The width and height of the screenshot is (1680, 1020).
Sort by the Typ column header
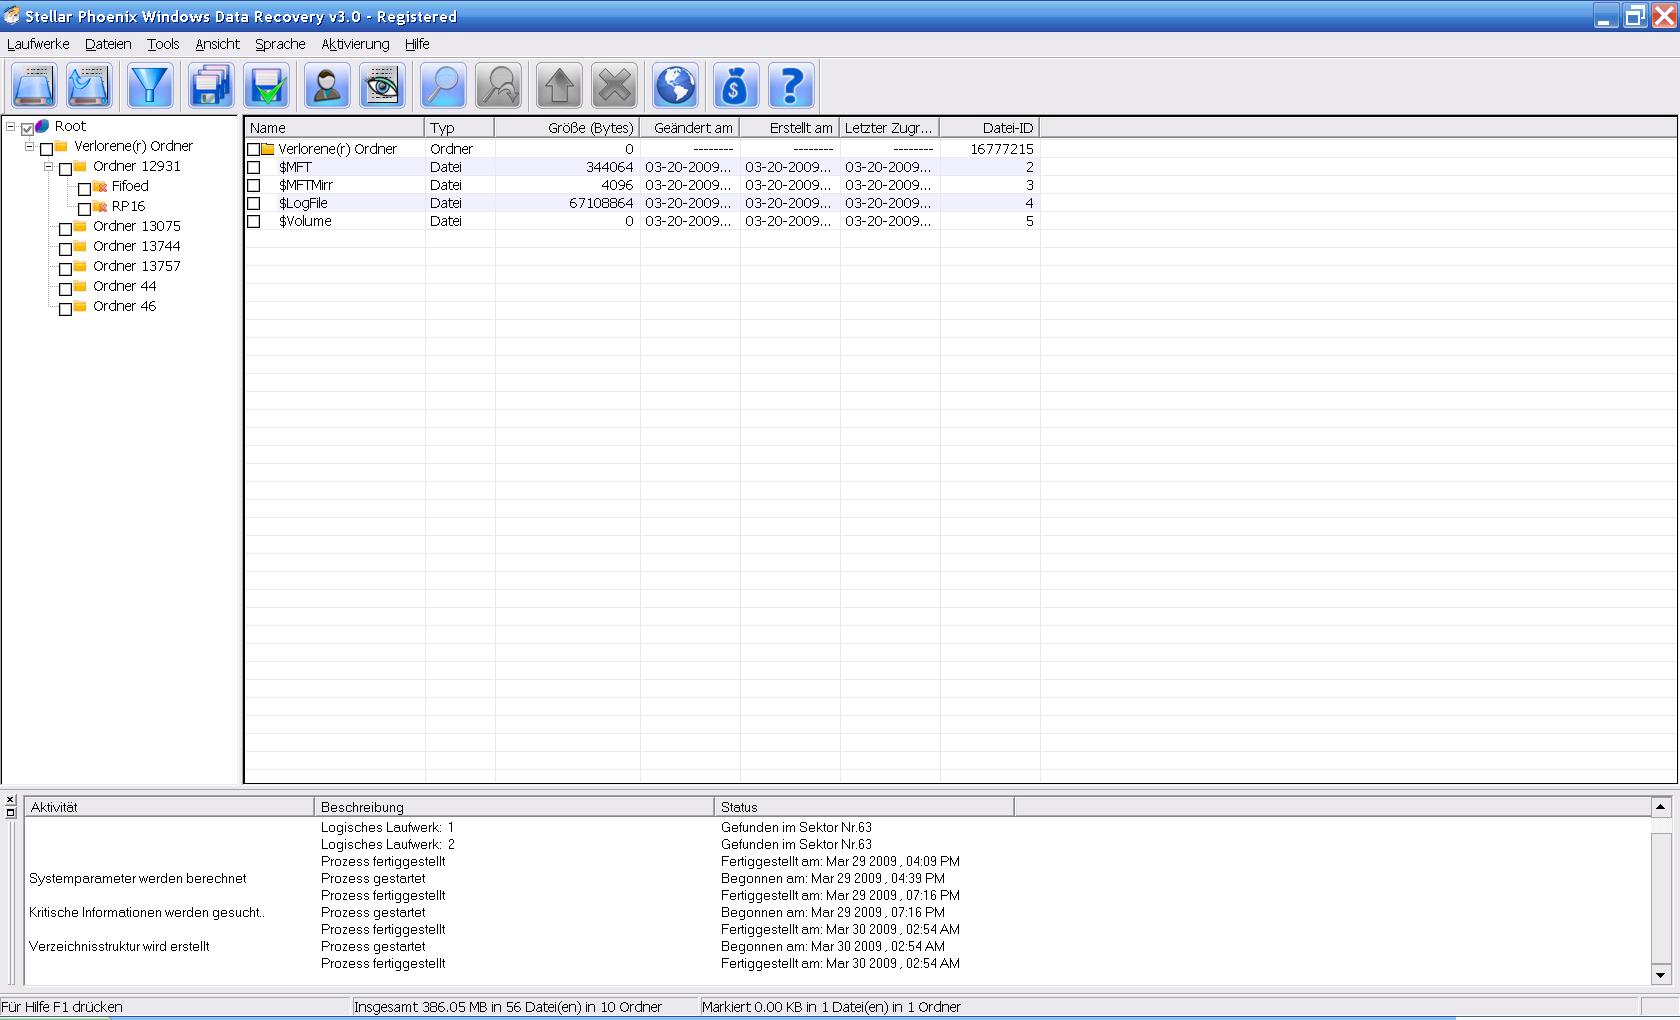pos(460,128)
